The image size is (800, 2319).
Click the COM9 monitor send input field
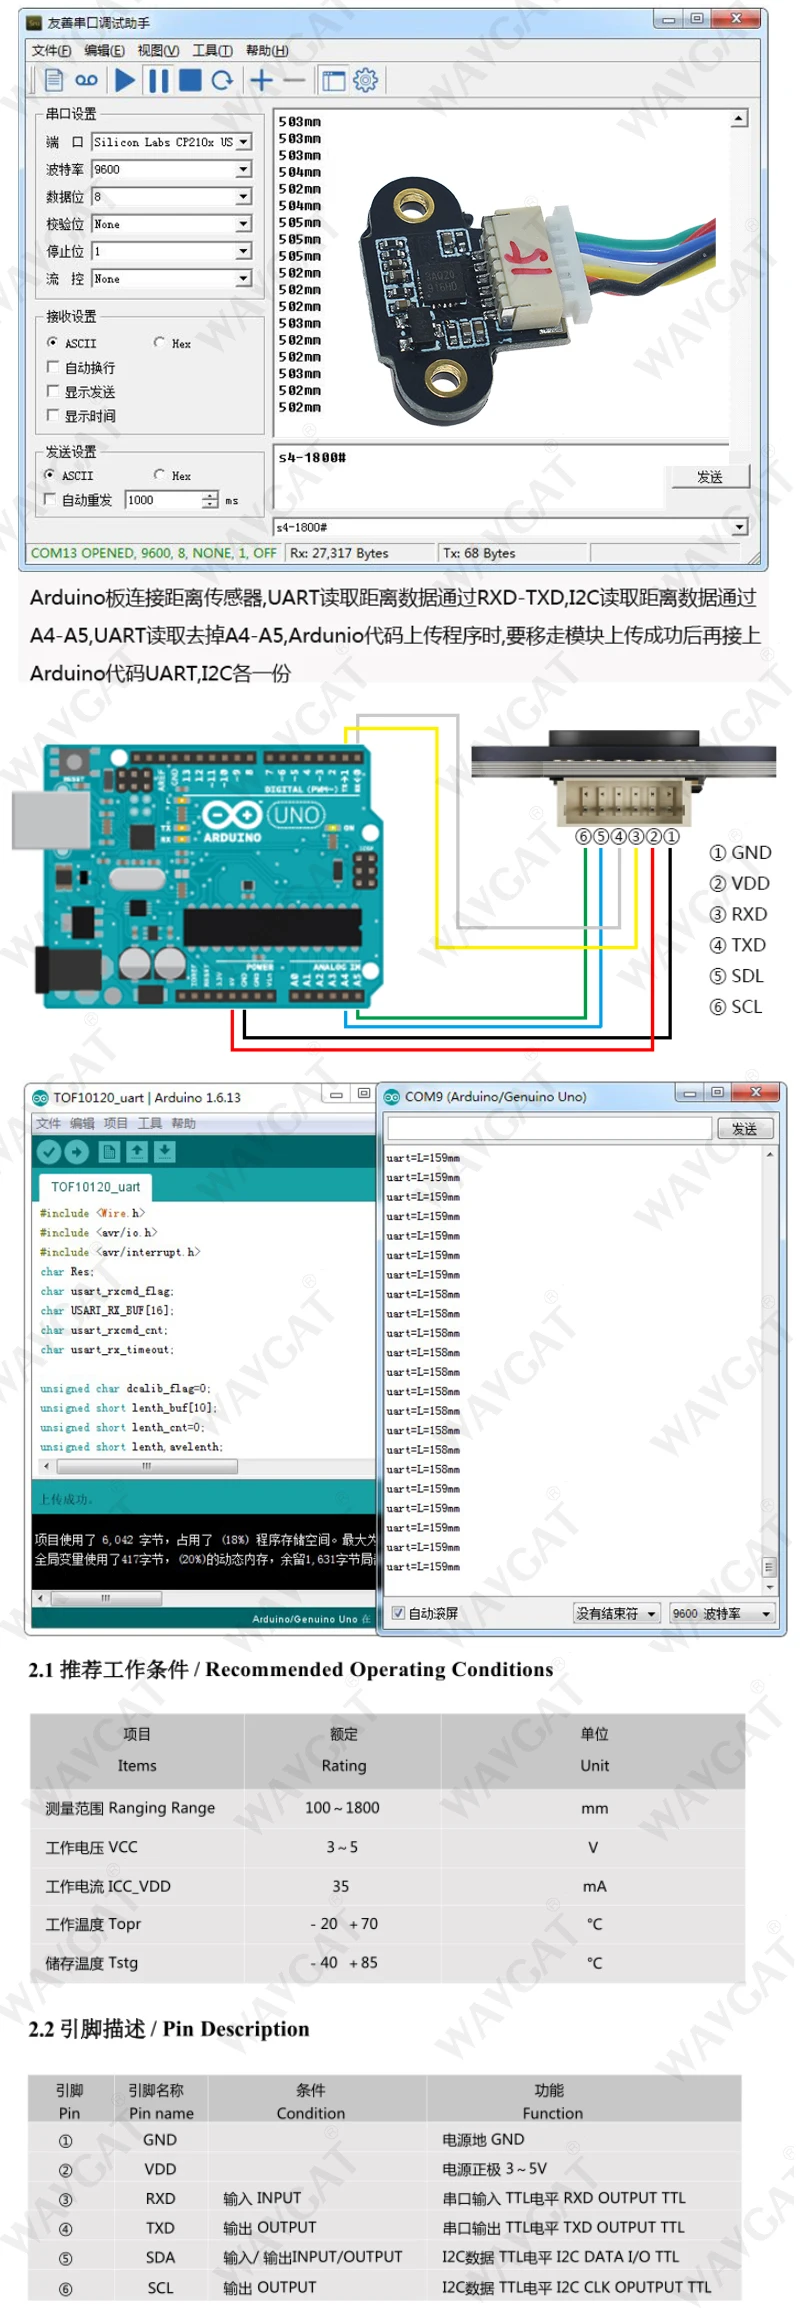(549, 1128)
